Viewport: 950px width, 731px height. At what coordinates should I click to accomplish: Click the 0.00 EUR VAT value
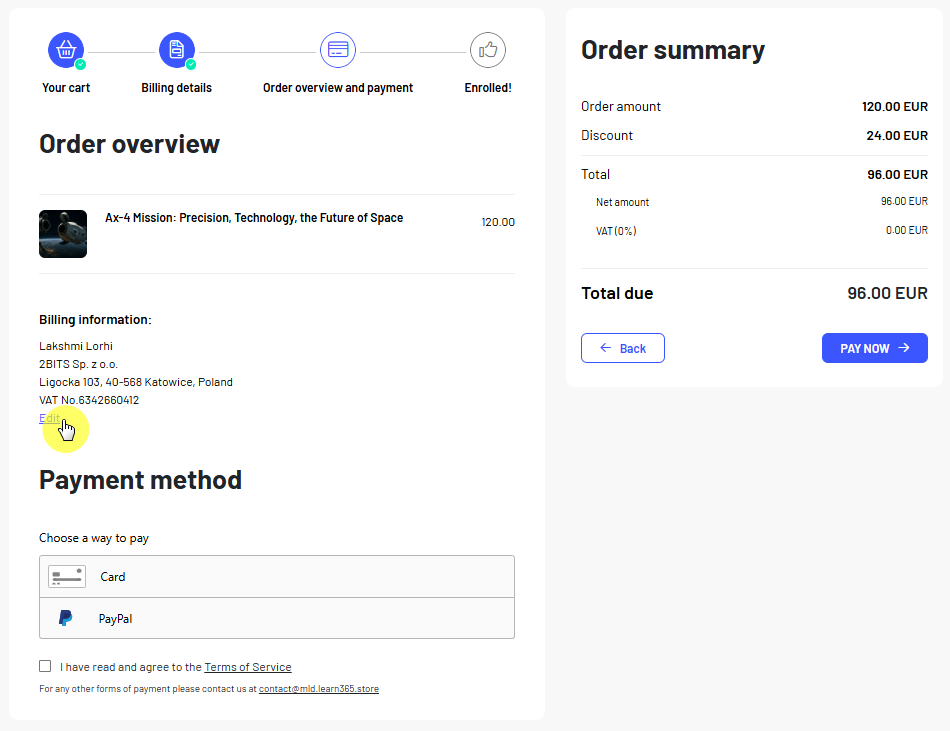906,230
